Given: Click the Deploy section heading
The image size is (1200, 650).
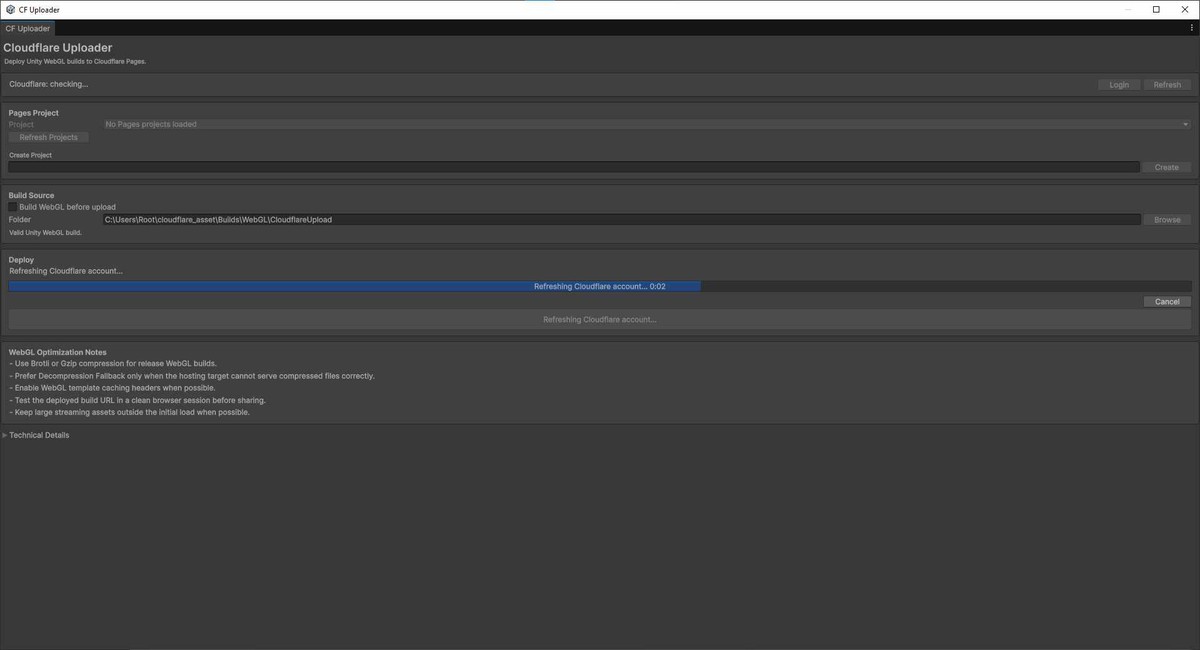Looking at the screenshot, I should point(21,260).
